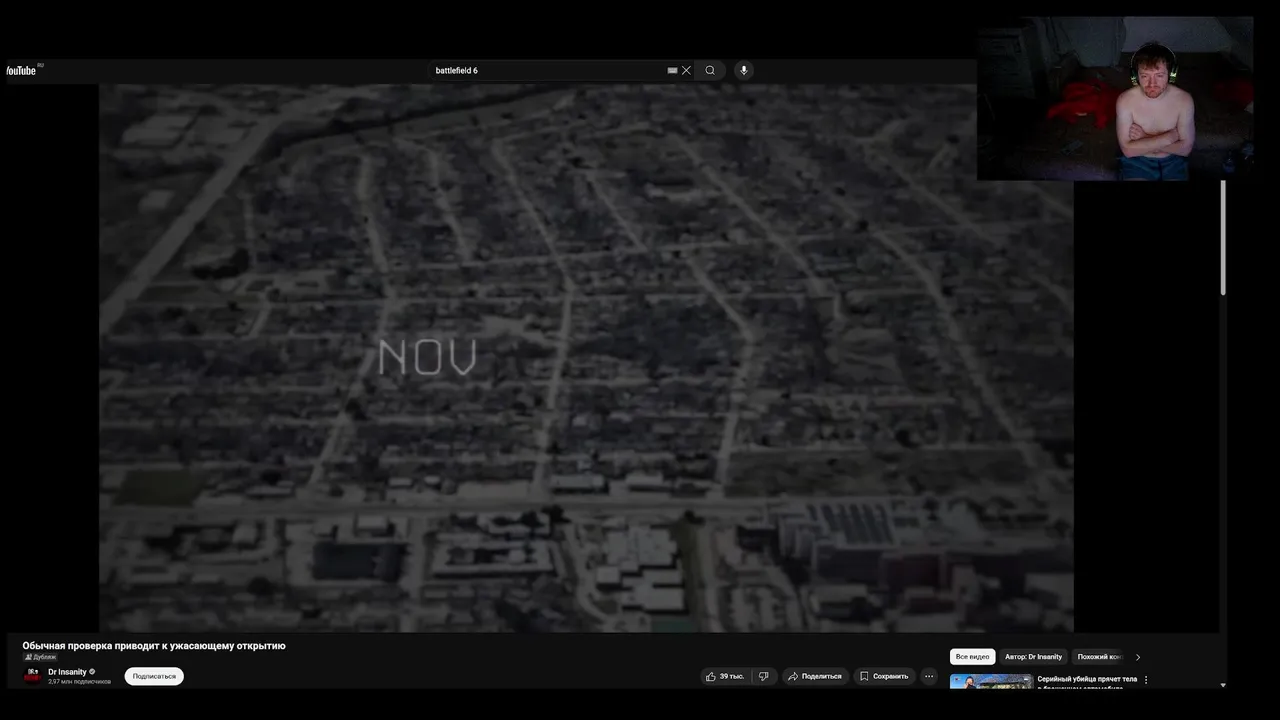Click the Поделиться share button
Screen dimensions: 1280x720
pyautogui.click(x=815, y=676)
